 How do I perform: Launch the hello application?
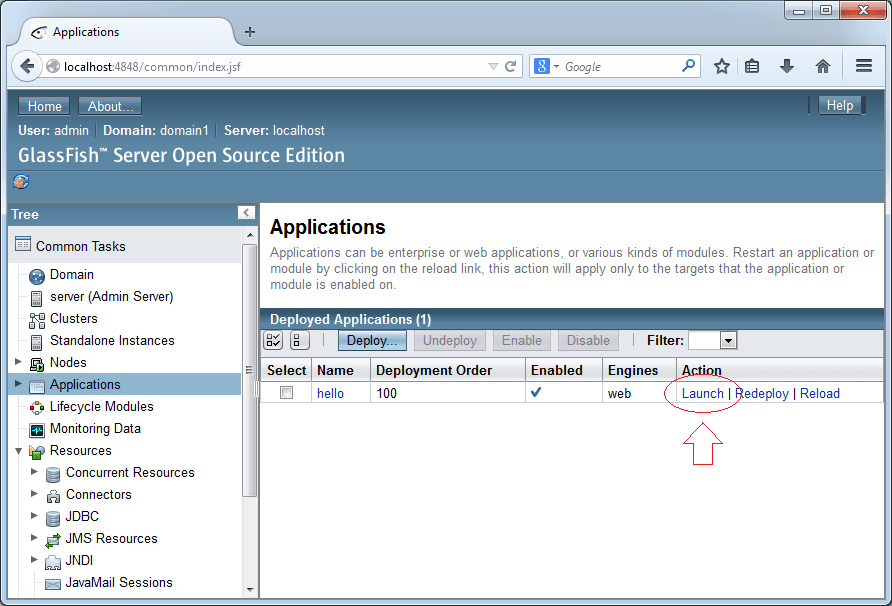pos(701,393)
